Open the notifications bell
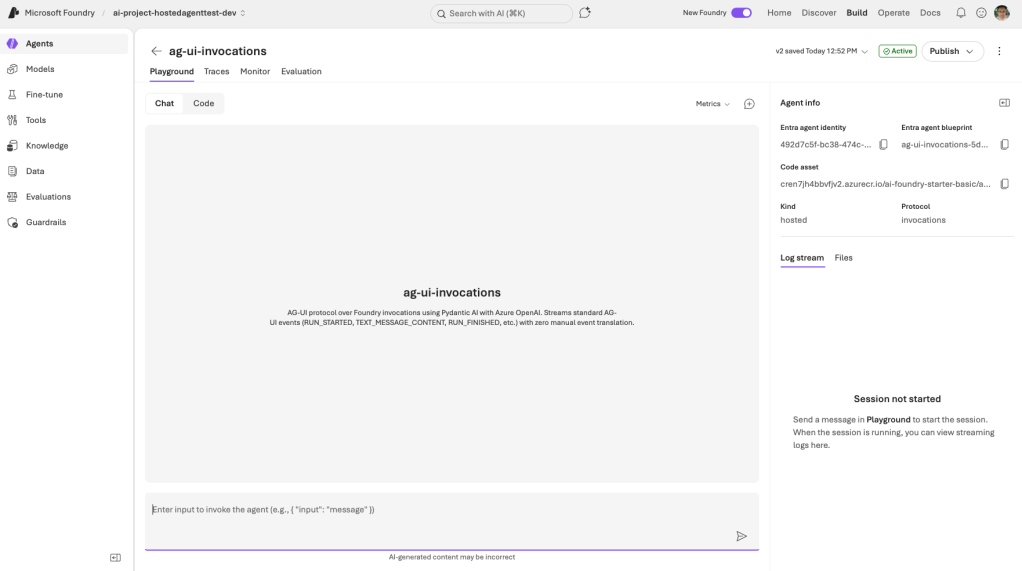 961,13
